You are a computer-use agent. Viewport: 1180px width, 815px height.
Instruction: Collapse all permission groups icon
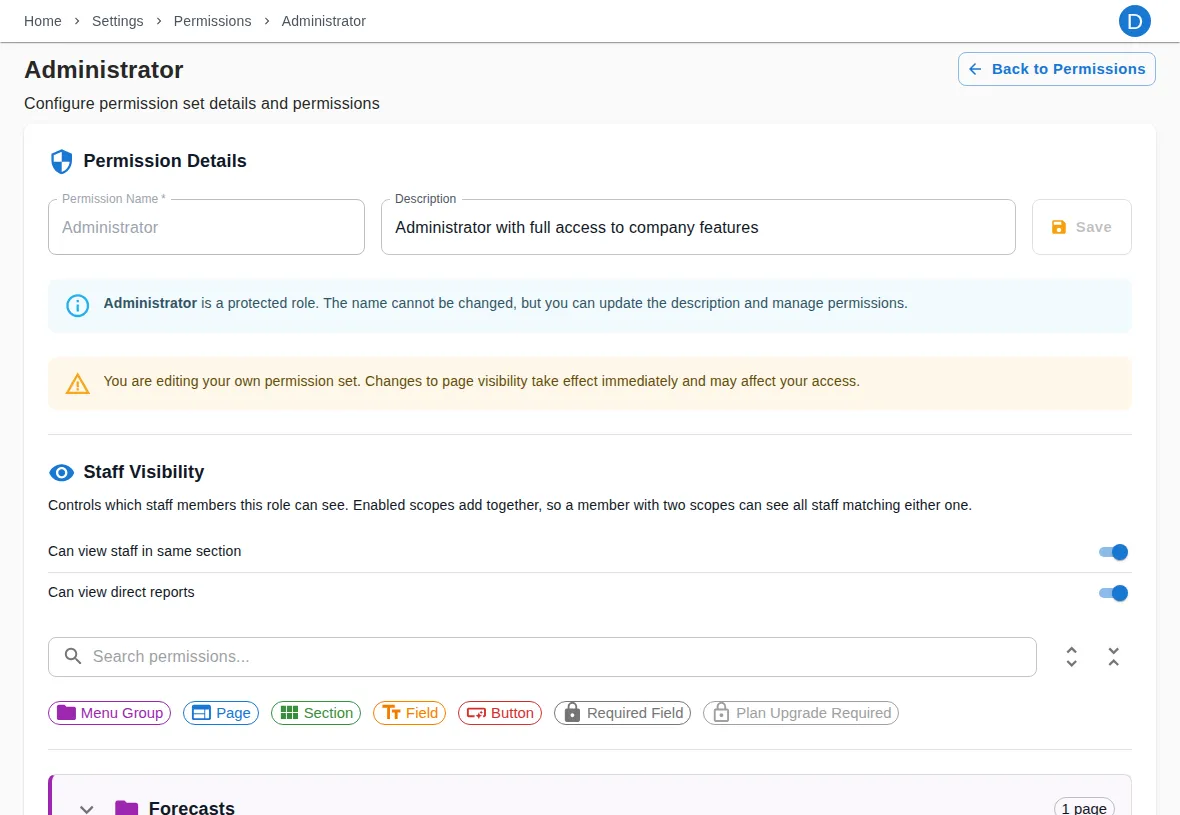point(1114,657)
